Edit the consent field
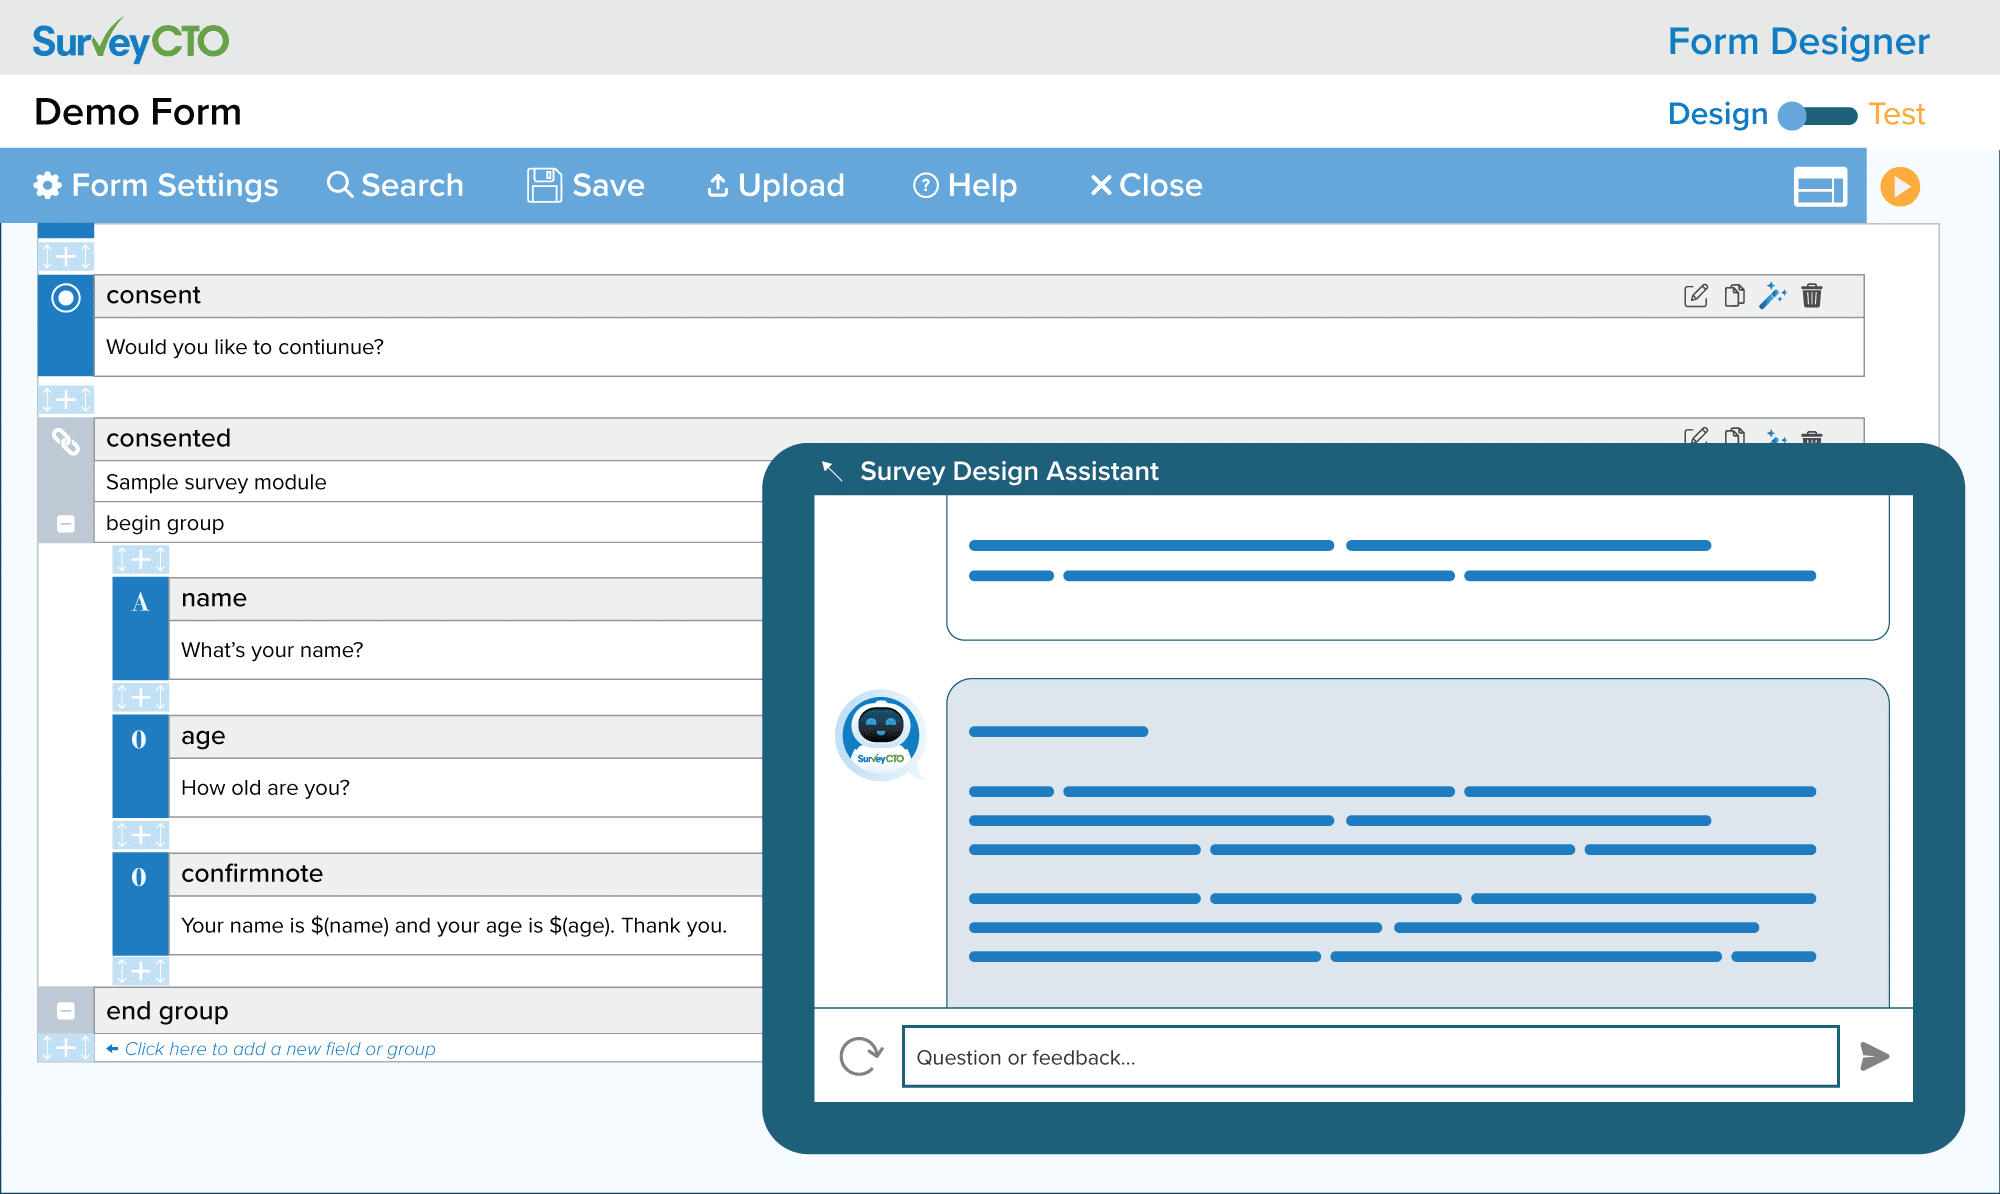The height and width of the screenshot is (1194, 2000). click(1695, 295)
